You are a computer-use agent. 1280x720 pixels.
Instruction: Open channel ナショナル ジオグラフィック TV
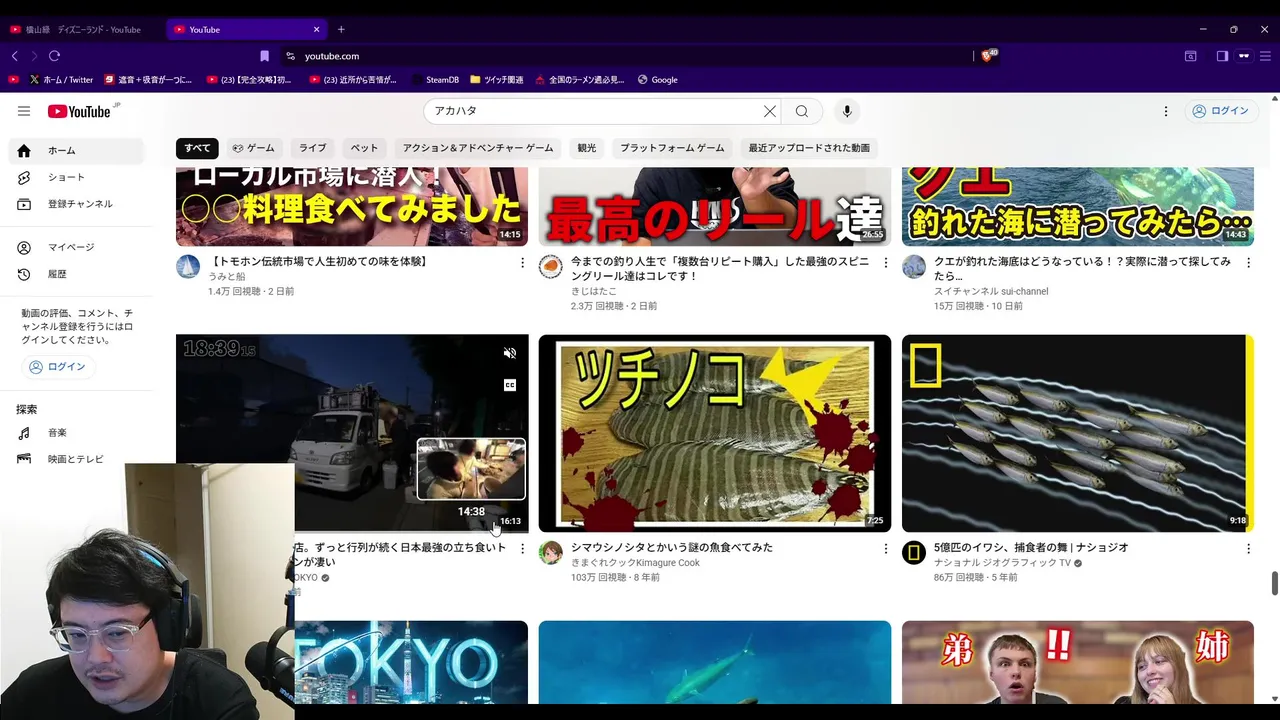[x=1002, y=563]
